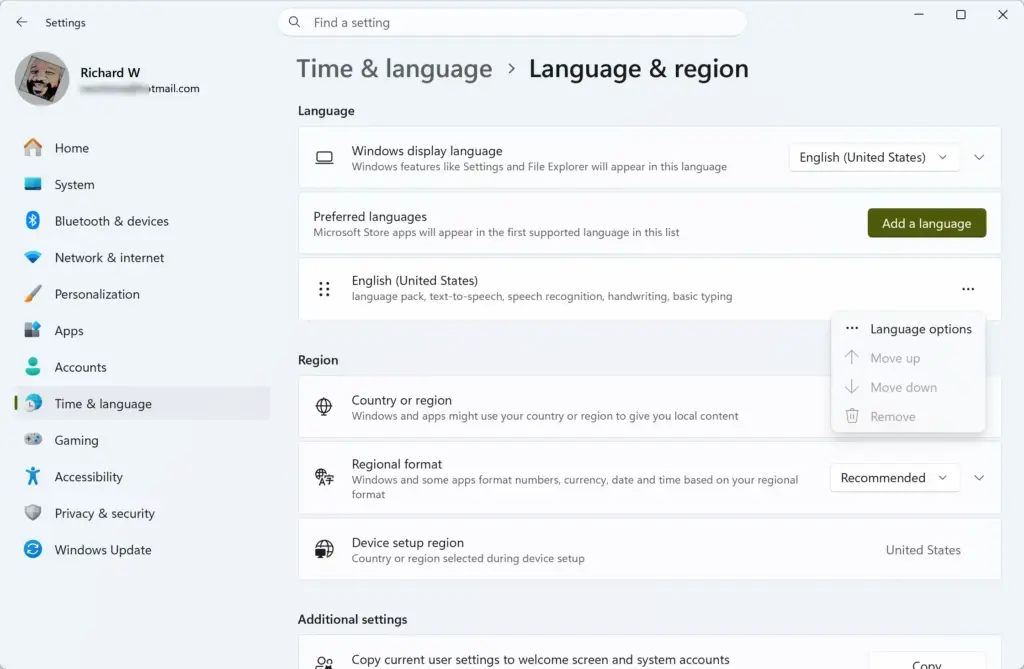Click the Home house icon

coord(33,148)
